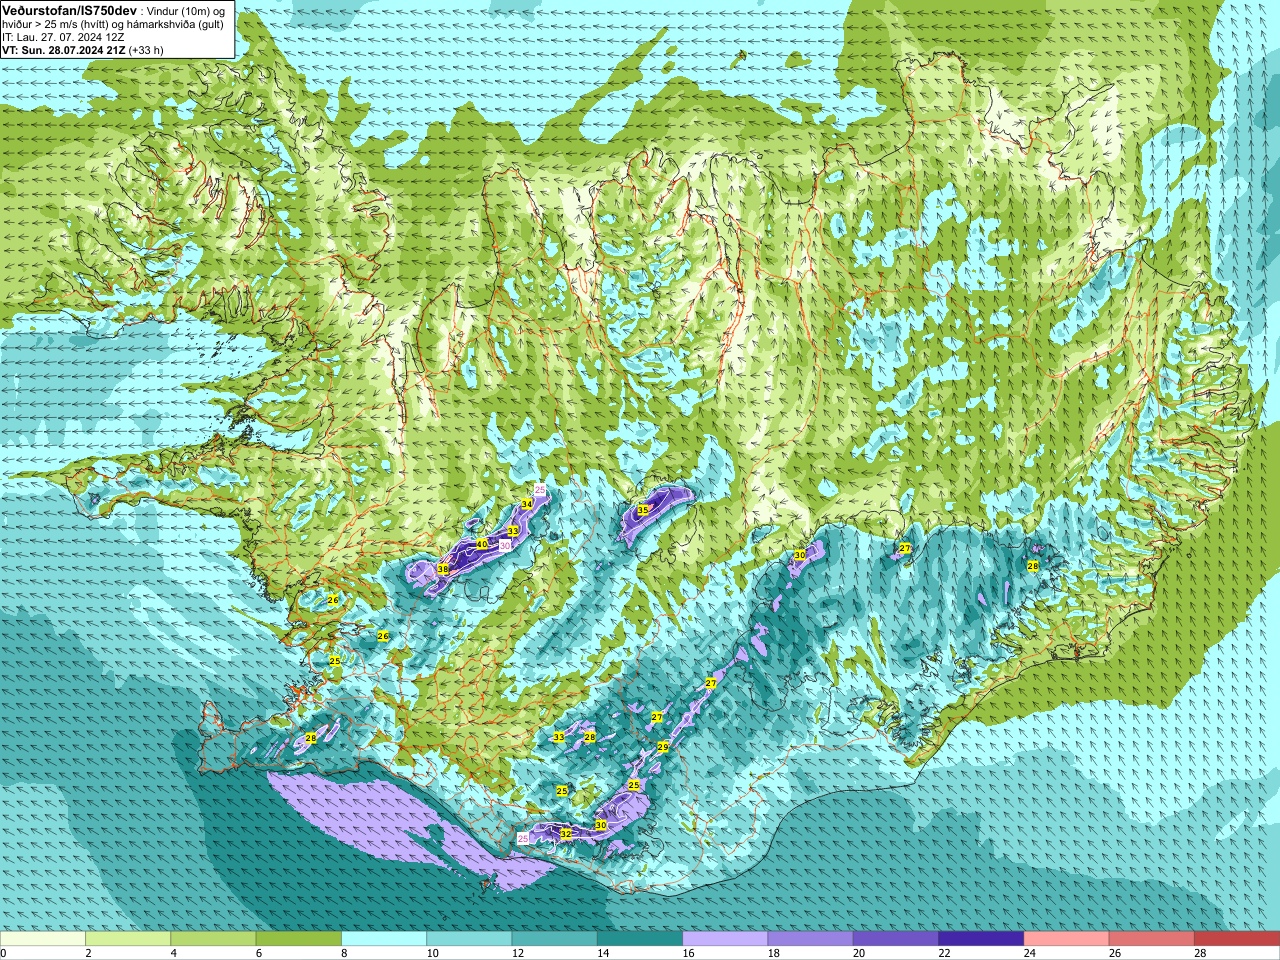Click the legend tick label 10
1280x960 pixels.
tap(432, 953)
